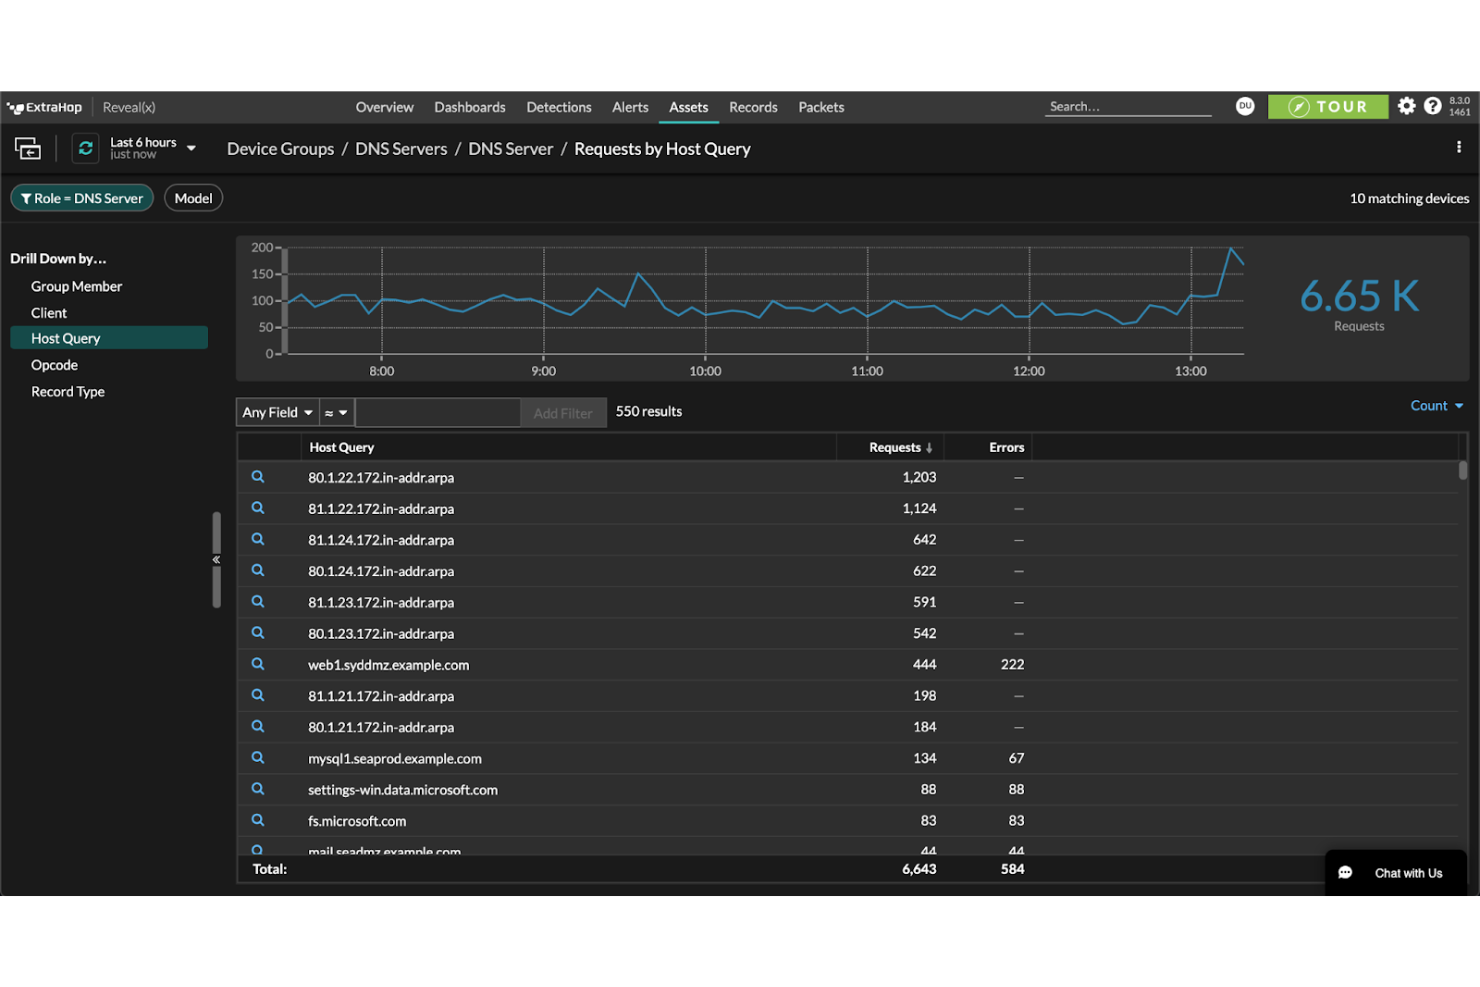Refresh the data with the refresh icon
The height and width of the screenshot is (987, 1480).
[85, 147]
